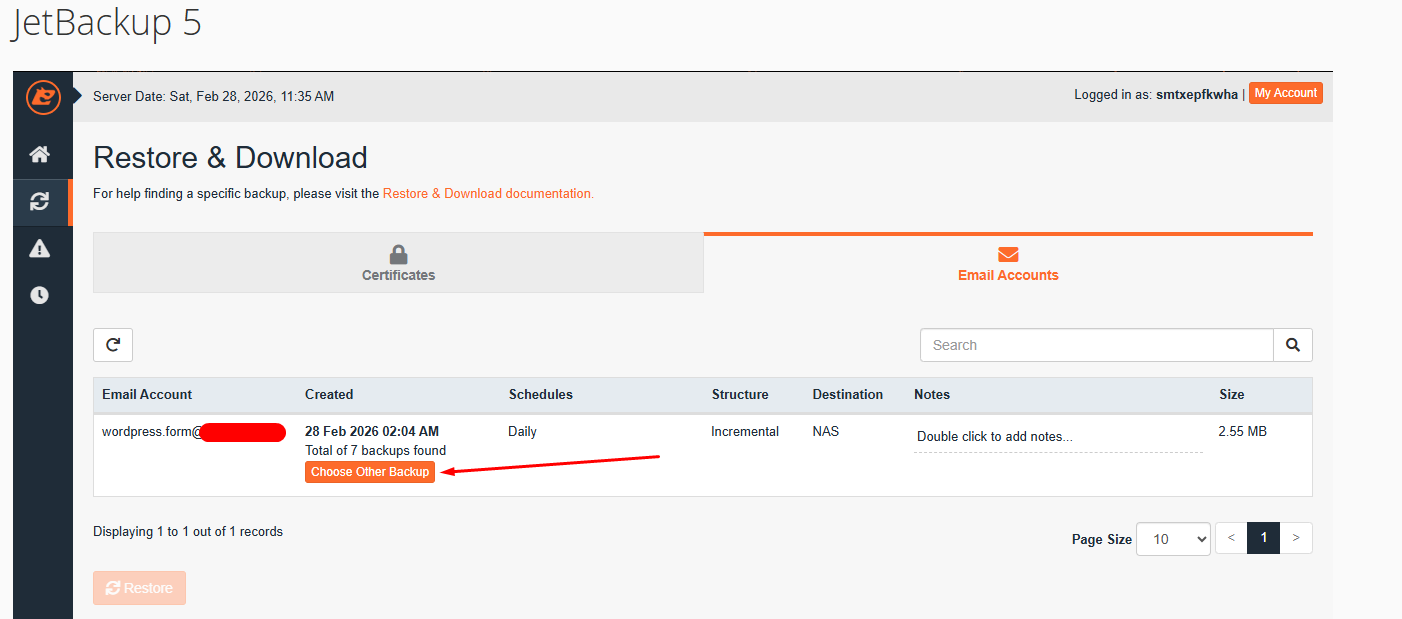This screenshot has height=619, width=1402.
Task: Open the alerts warning triangle icon
Action: [x=40, y=248]
